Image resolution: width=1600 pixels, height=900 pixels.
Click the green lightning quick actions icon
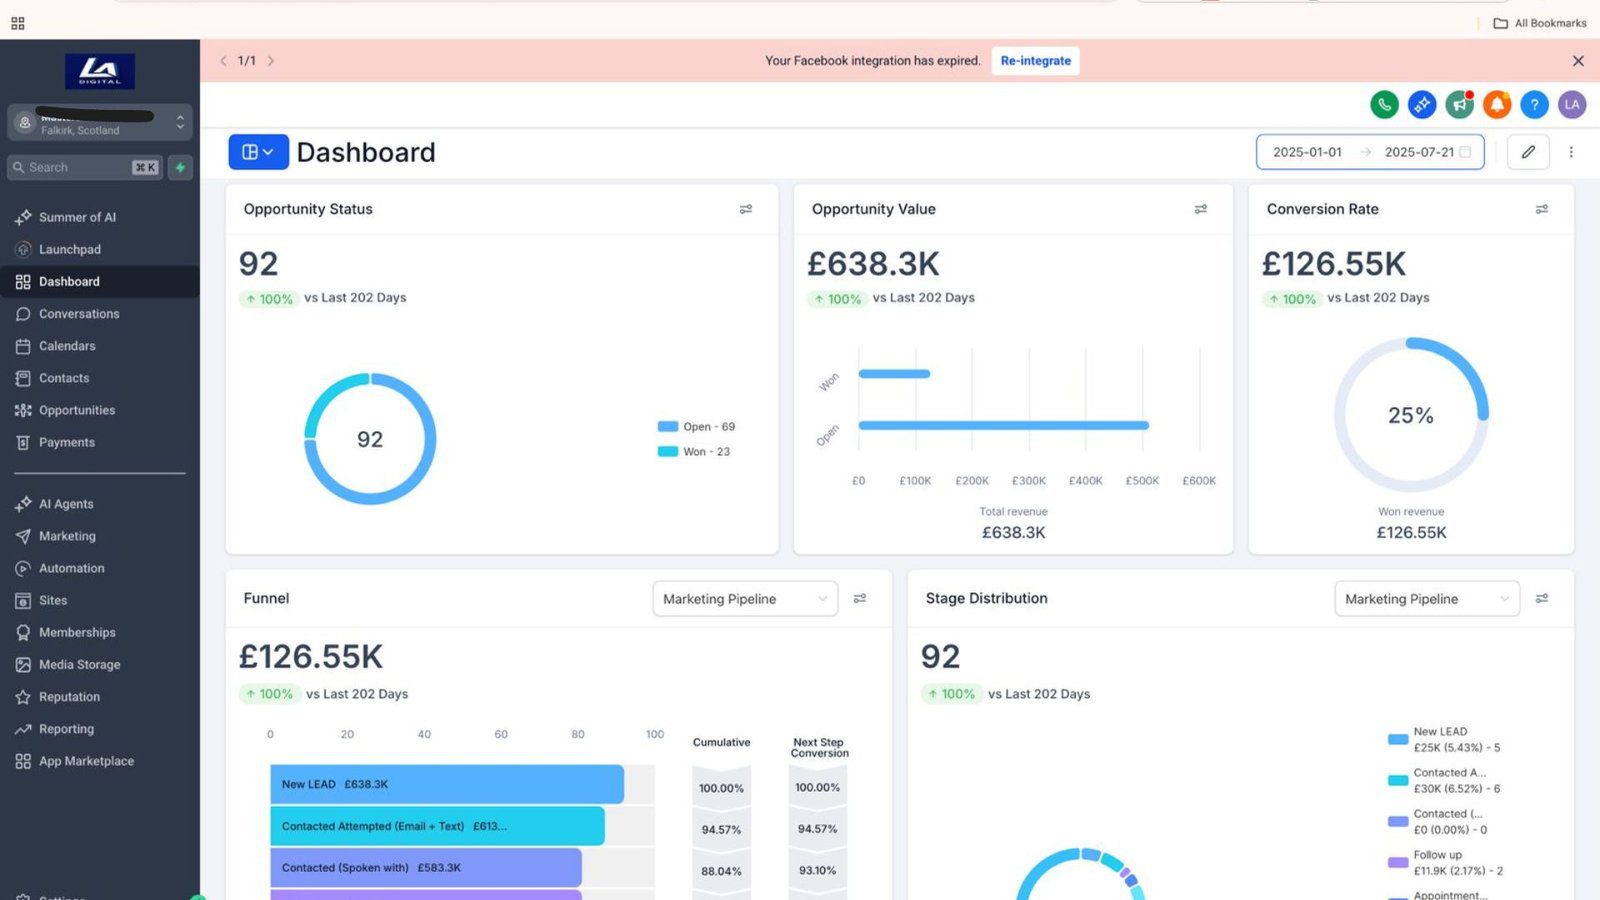(180, 168)
